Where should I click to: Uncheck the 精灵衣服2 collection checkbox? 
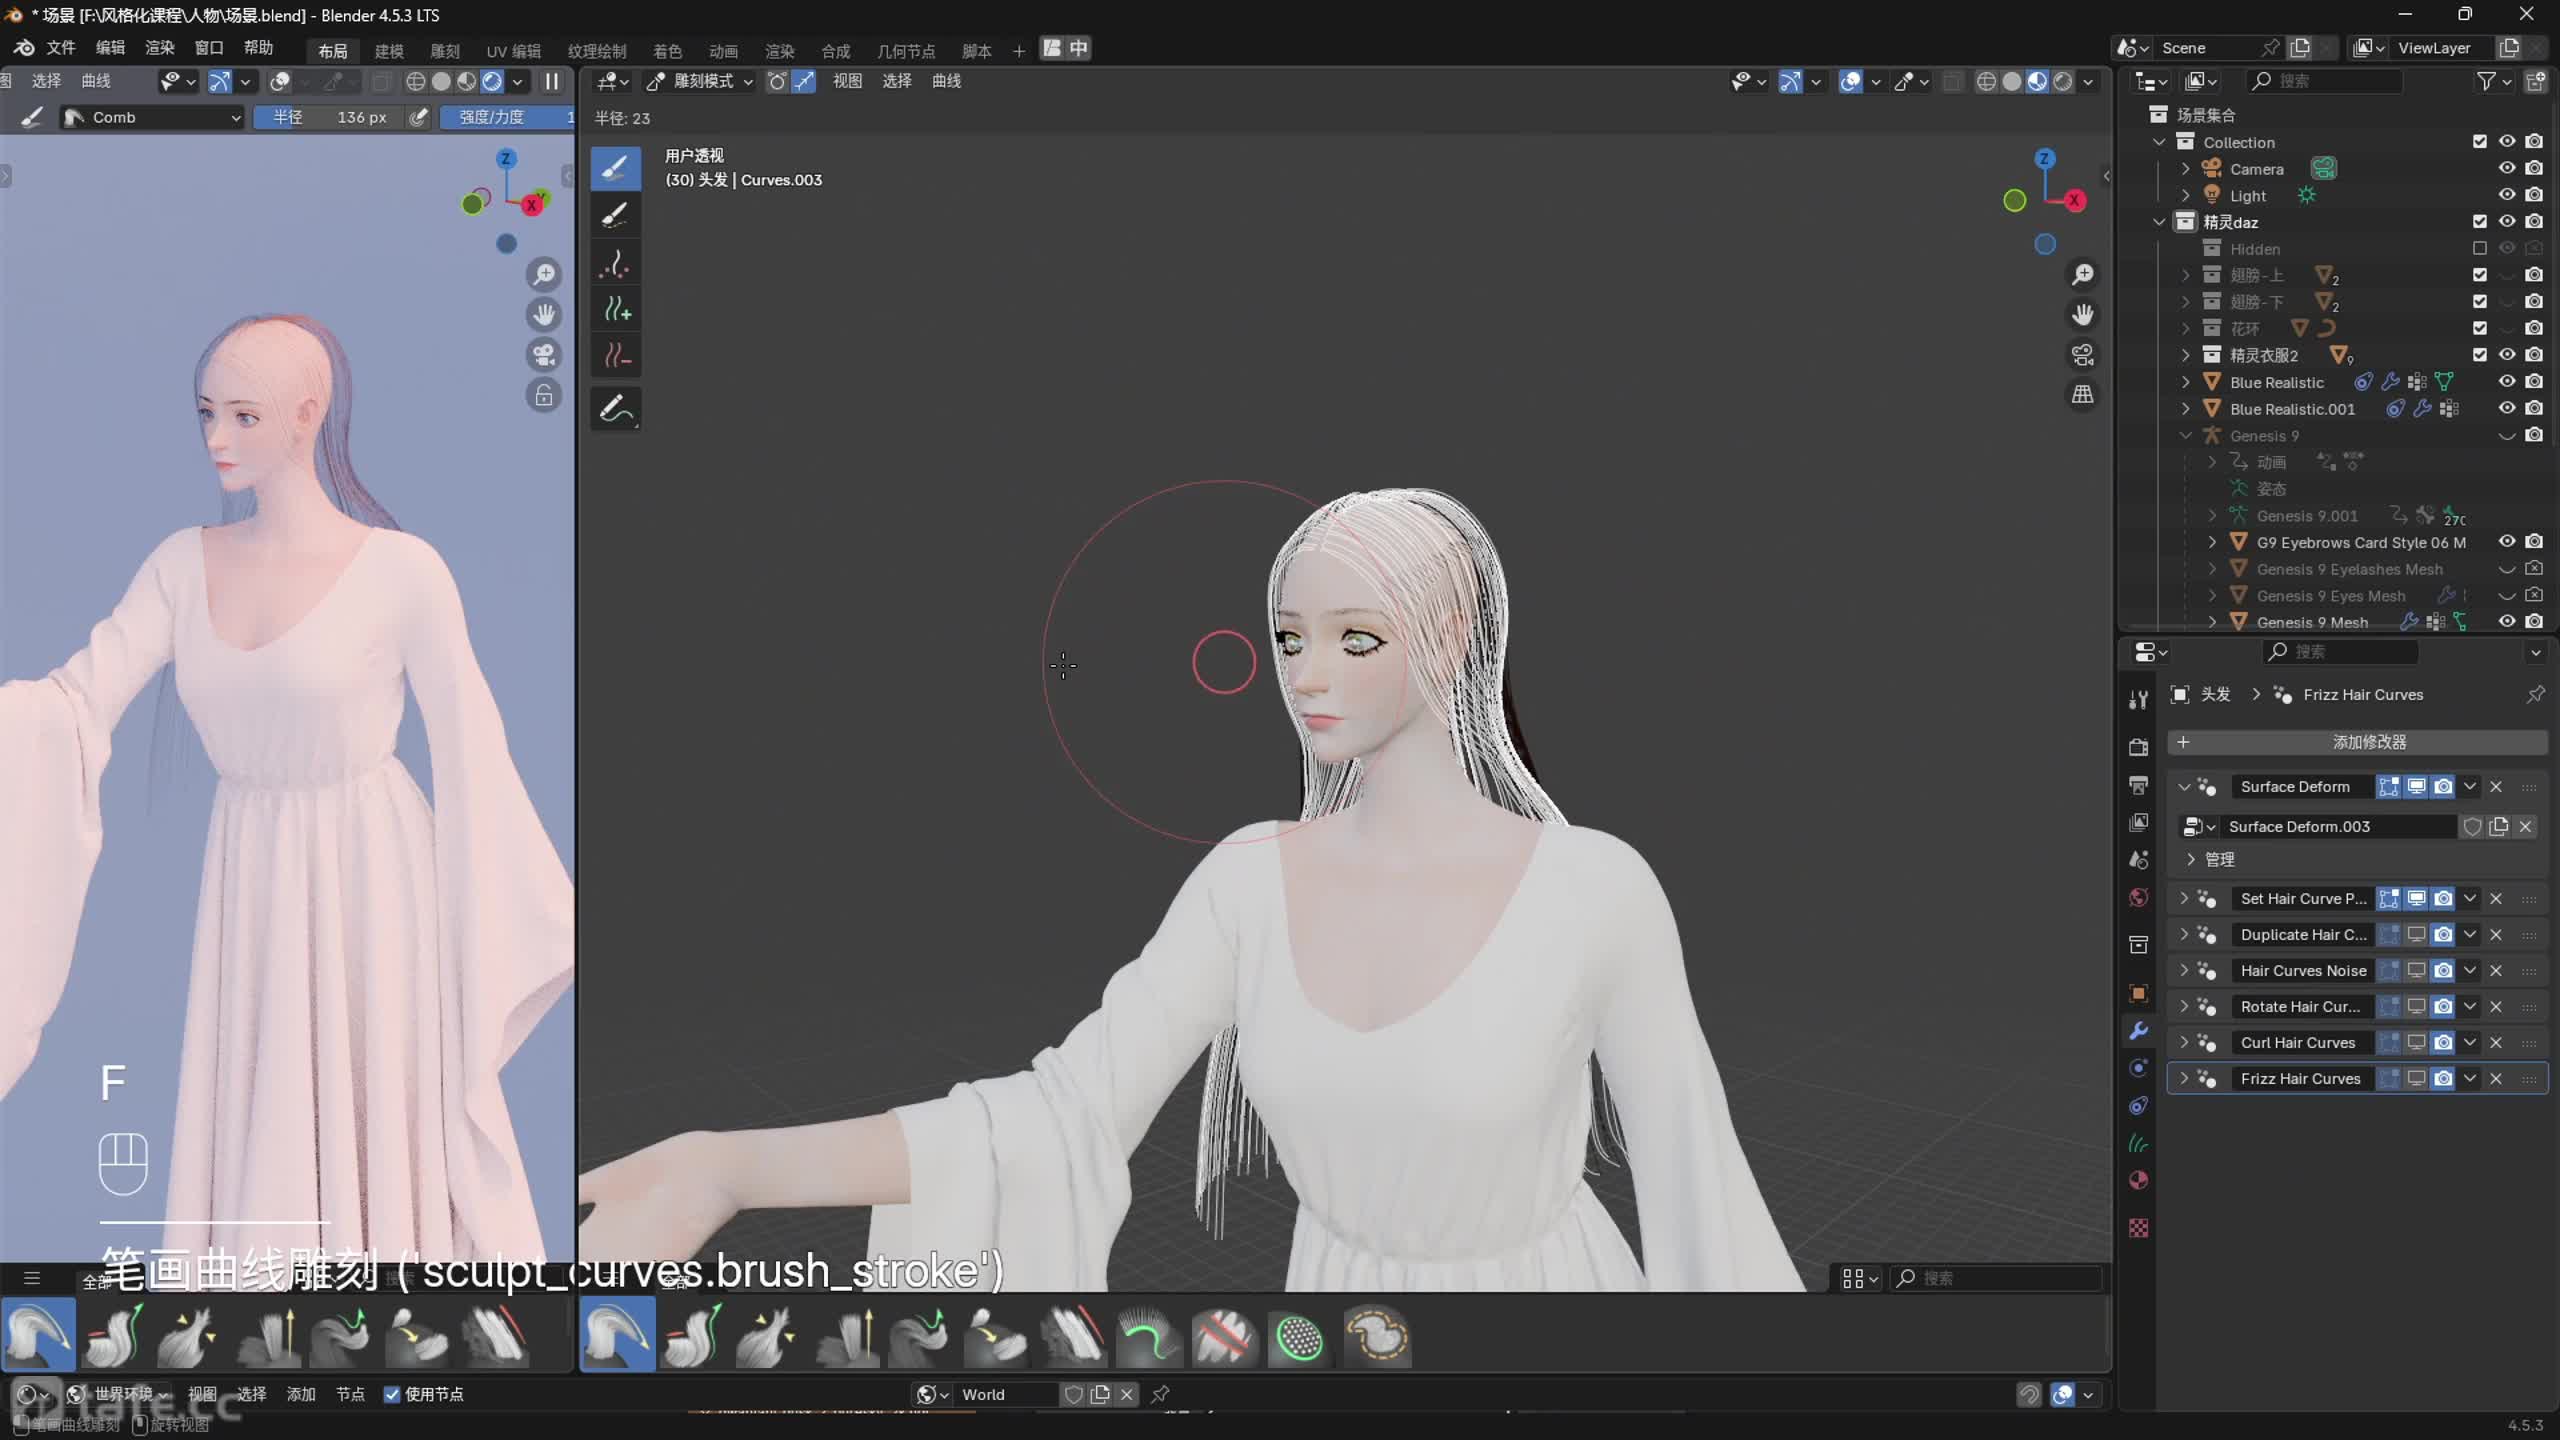point(2479,355)
